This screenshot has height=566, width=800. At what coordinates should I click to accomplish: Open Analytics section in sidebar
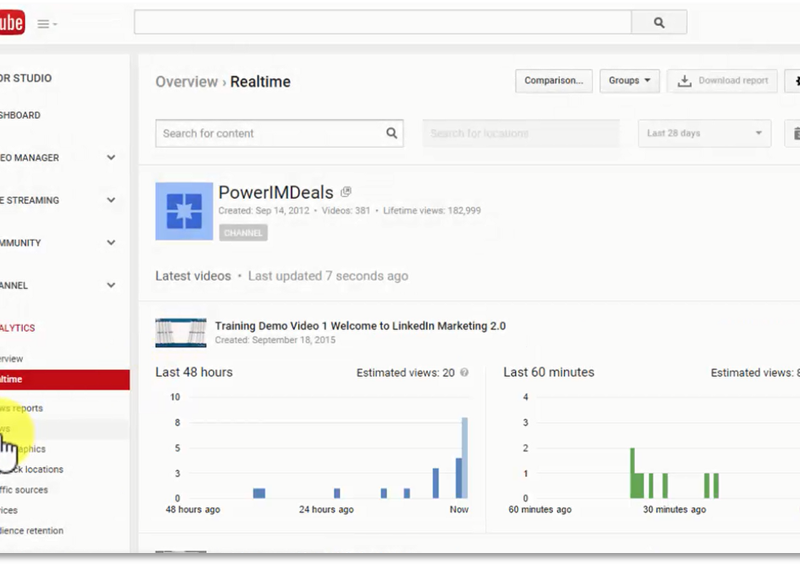click(18, 328)
